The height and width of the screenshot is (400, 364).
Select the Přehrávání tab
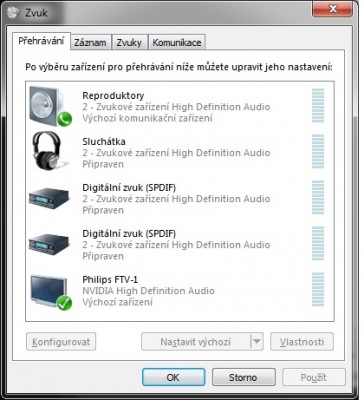point(41,41)
